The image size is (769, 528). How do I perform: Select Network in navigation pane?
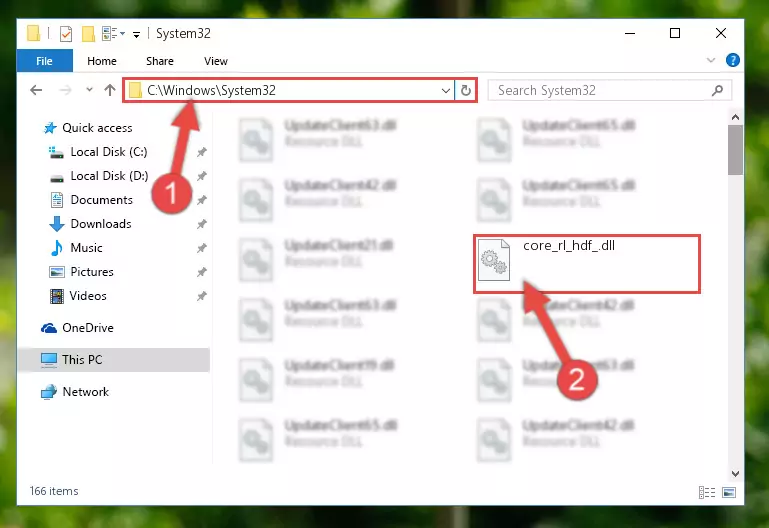point(75,392)
